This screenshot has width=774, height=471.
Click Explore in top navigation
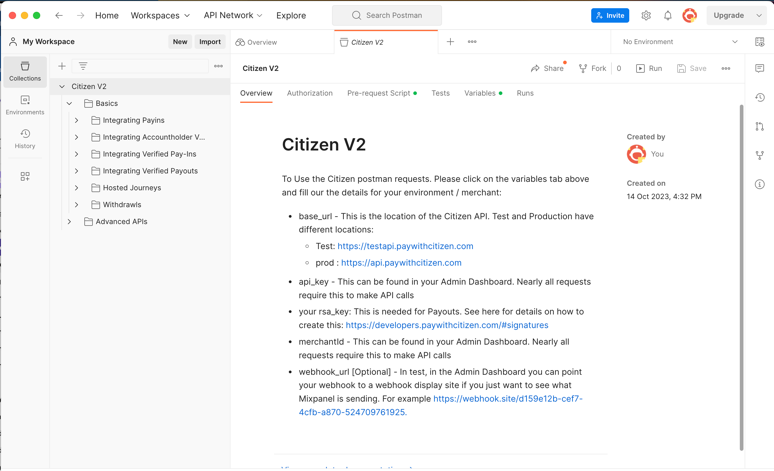291,15
